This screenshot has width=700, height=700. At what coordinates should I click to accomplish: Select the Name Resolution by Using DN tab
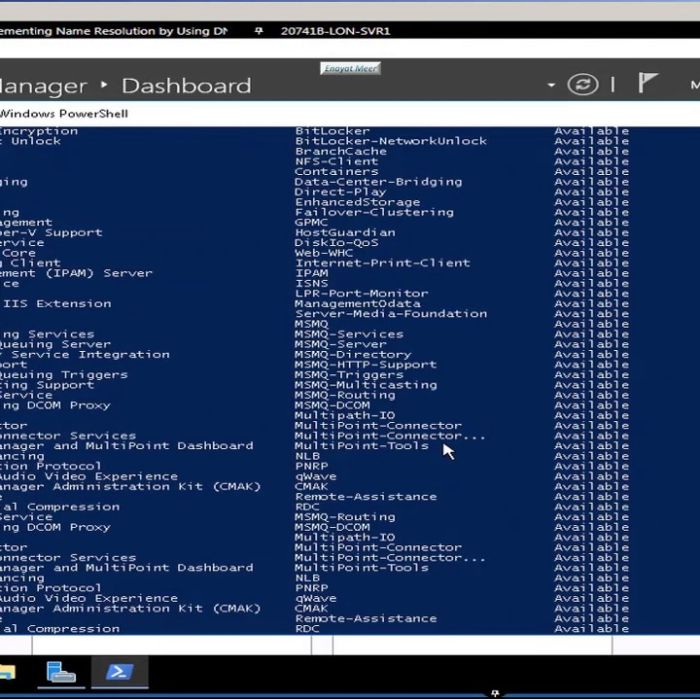pos(113,31)
